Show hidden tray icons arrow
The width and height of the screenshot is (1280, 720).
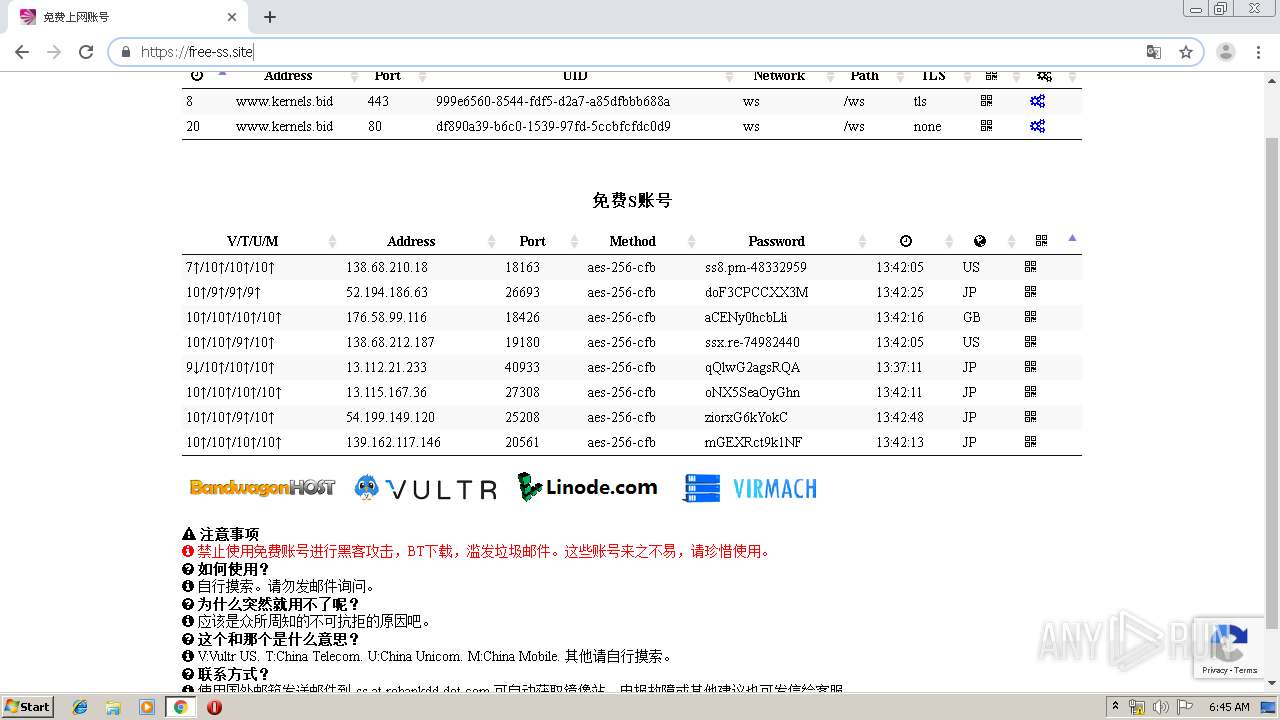tap(1117, 707)
